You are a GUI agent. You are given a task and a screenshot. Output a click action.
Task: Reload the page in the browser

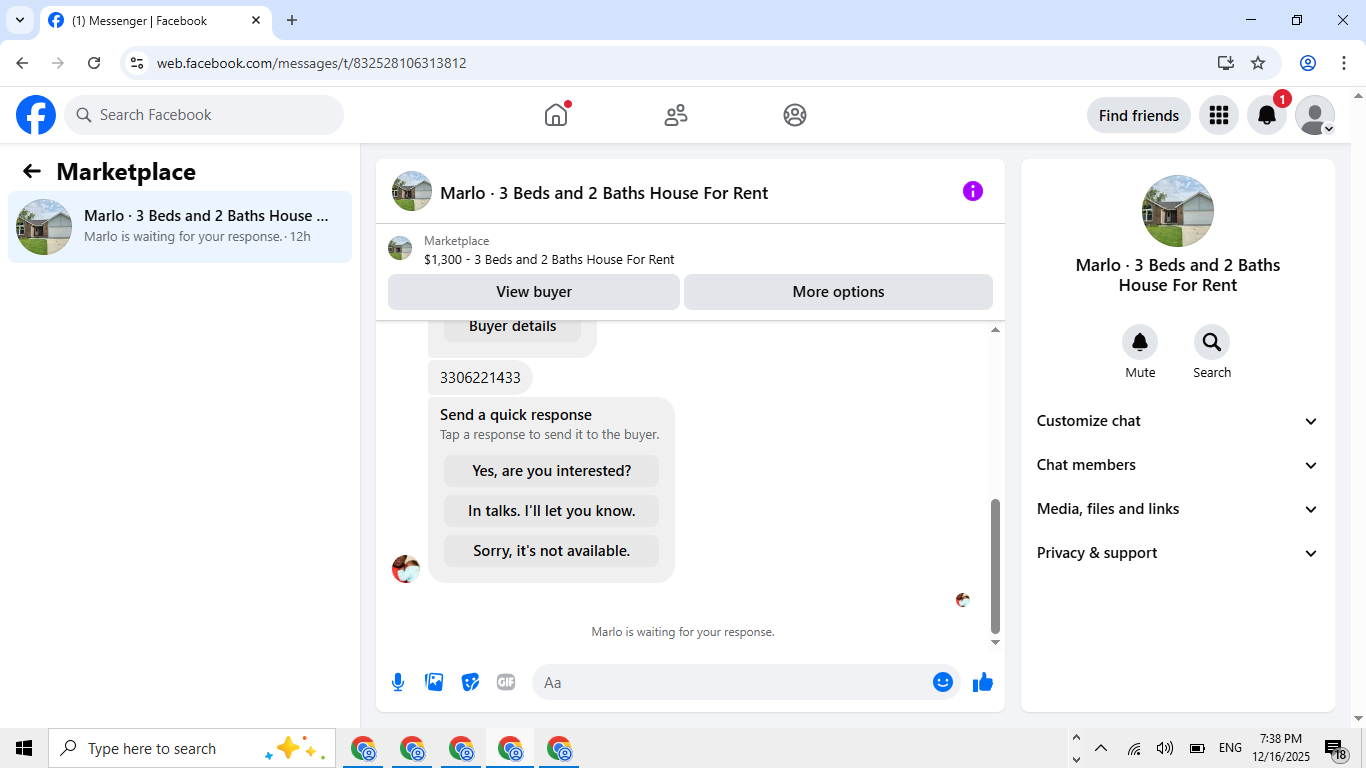point(94,63)
